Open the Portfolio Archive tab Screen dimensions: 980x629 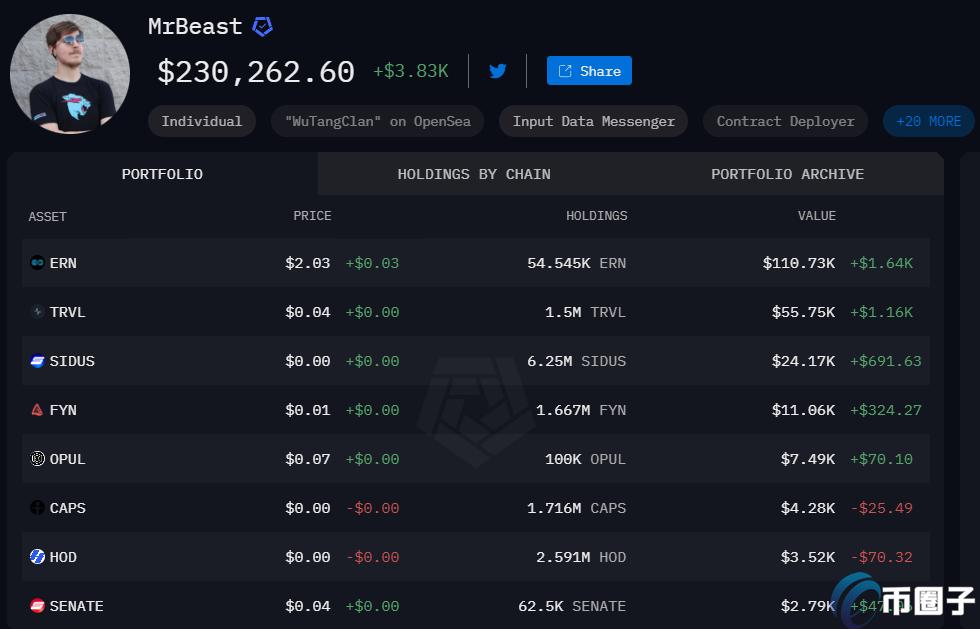(787, 174)
